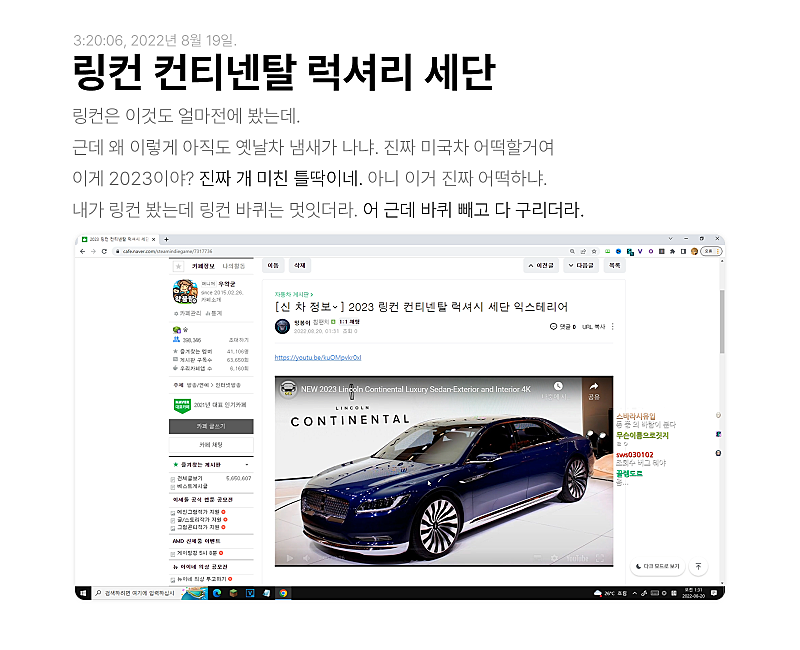The image size is (800, 650).
Task: Open the 자동차 게시판 board link
Action: point(293,294)
